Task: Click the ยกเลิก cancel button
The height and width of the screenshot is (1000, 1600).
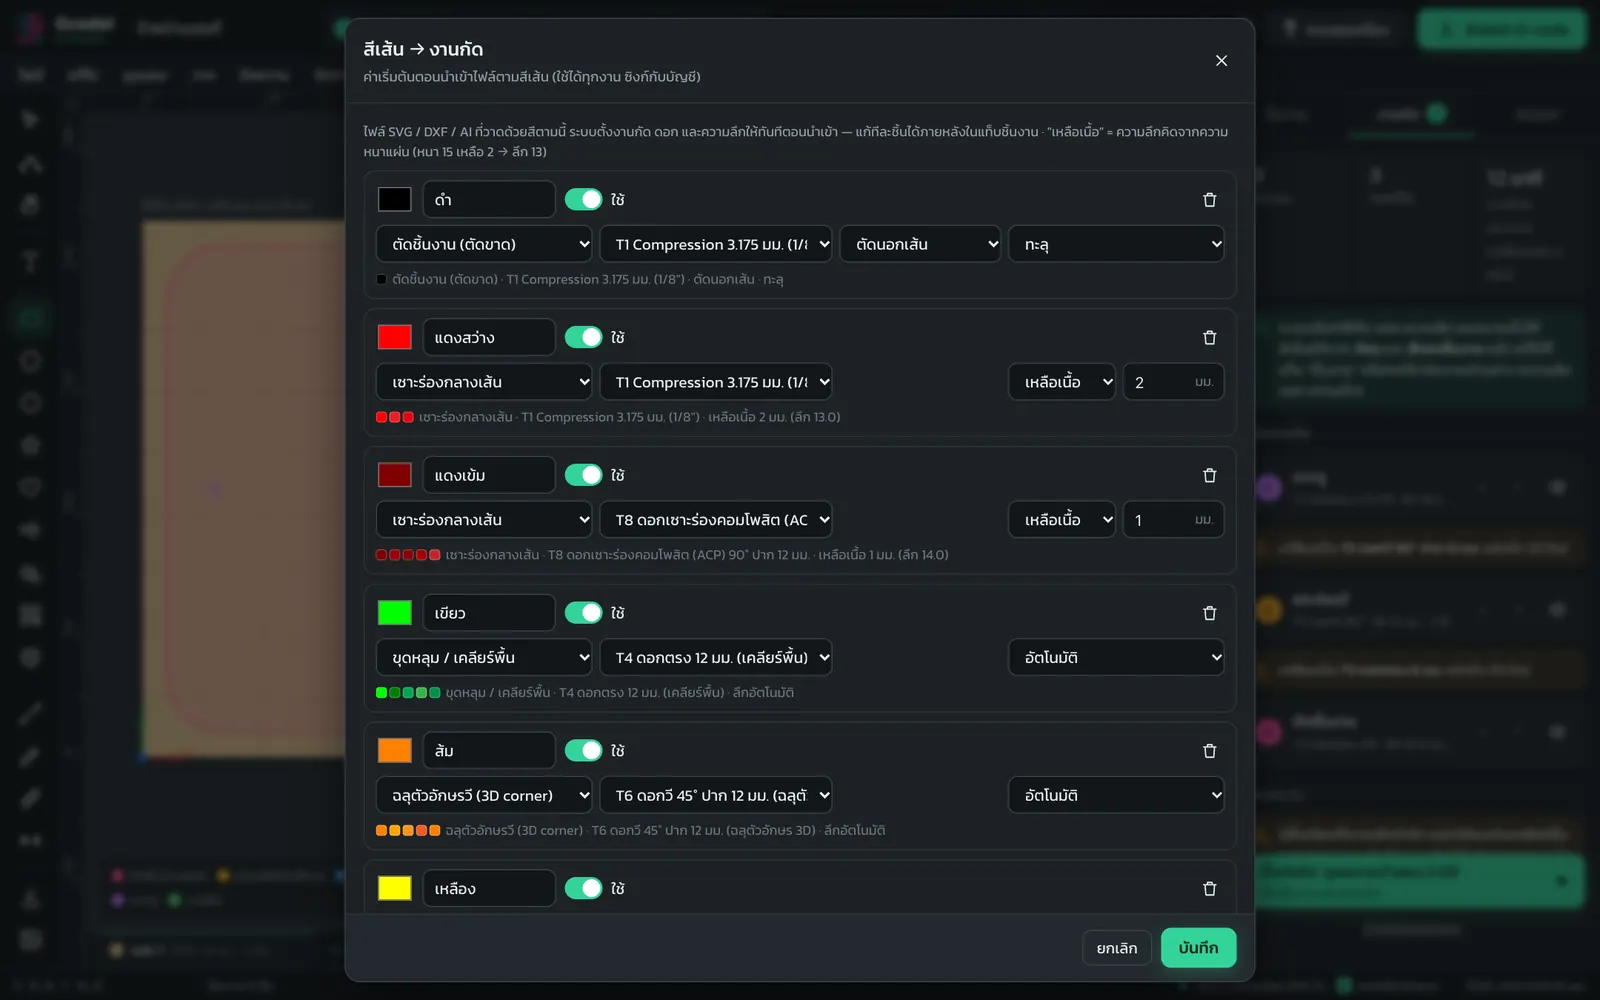Action: click(1117, 948)
